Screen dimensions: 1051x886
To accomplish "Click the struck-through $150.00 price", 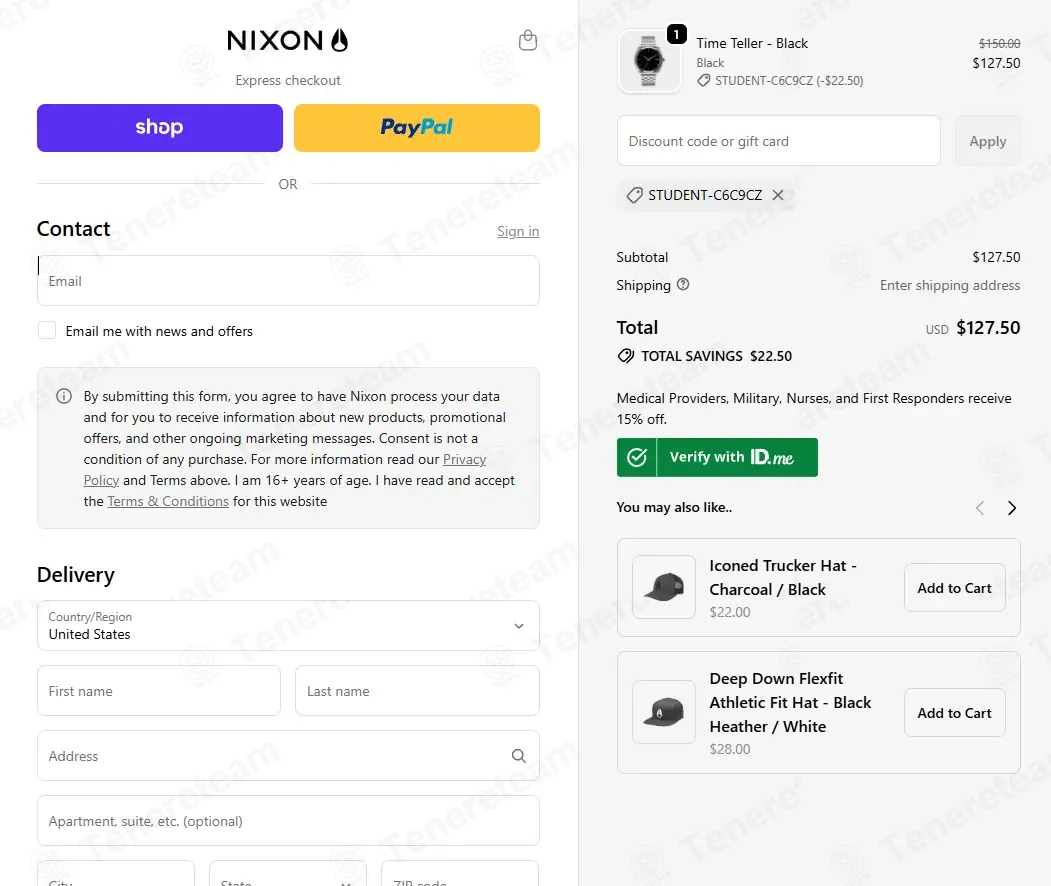I will 999,43.
